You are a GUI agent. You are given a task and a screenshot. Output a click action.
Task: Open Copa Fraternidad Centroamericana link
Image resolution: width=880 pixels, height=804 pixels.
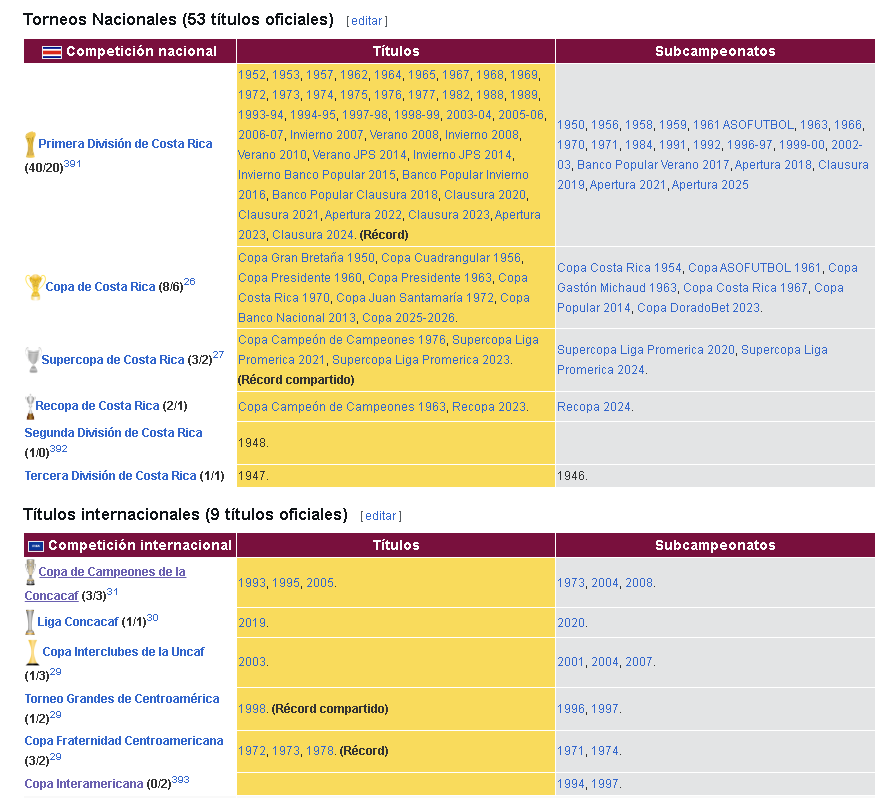click(124, 741)
